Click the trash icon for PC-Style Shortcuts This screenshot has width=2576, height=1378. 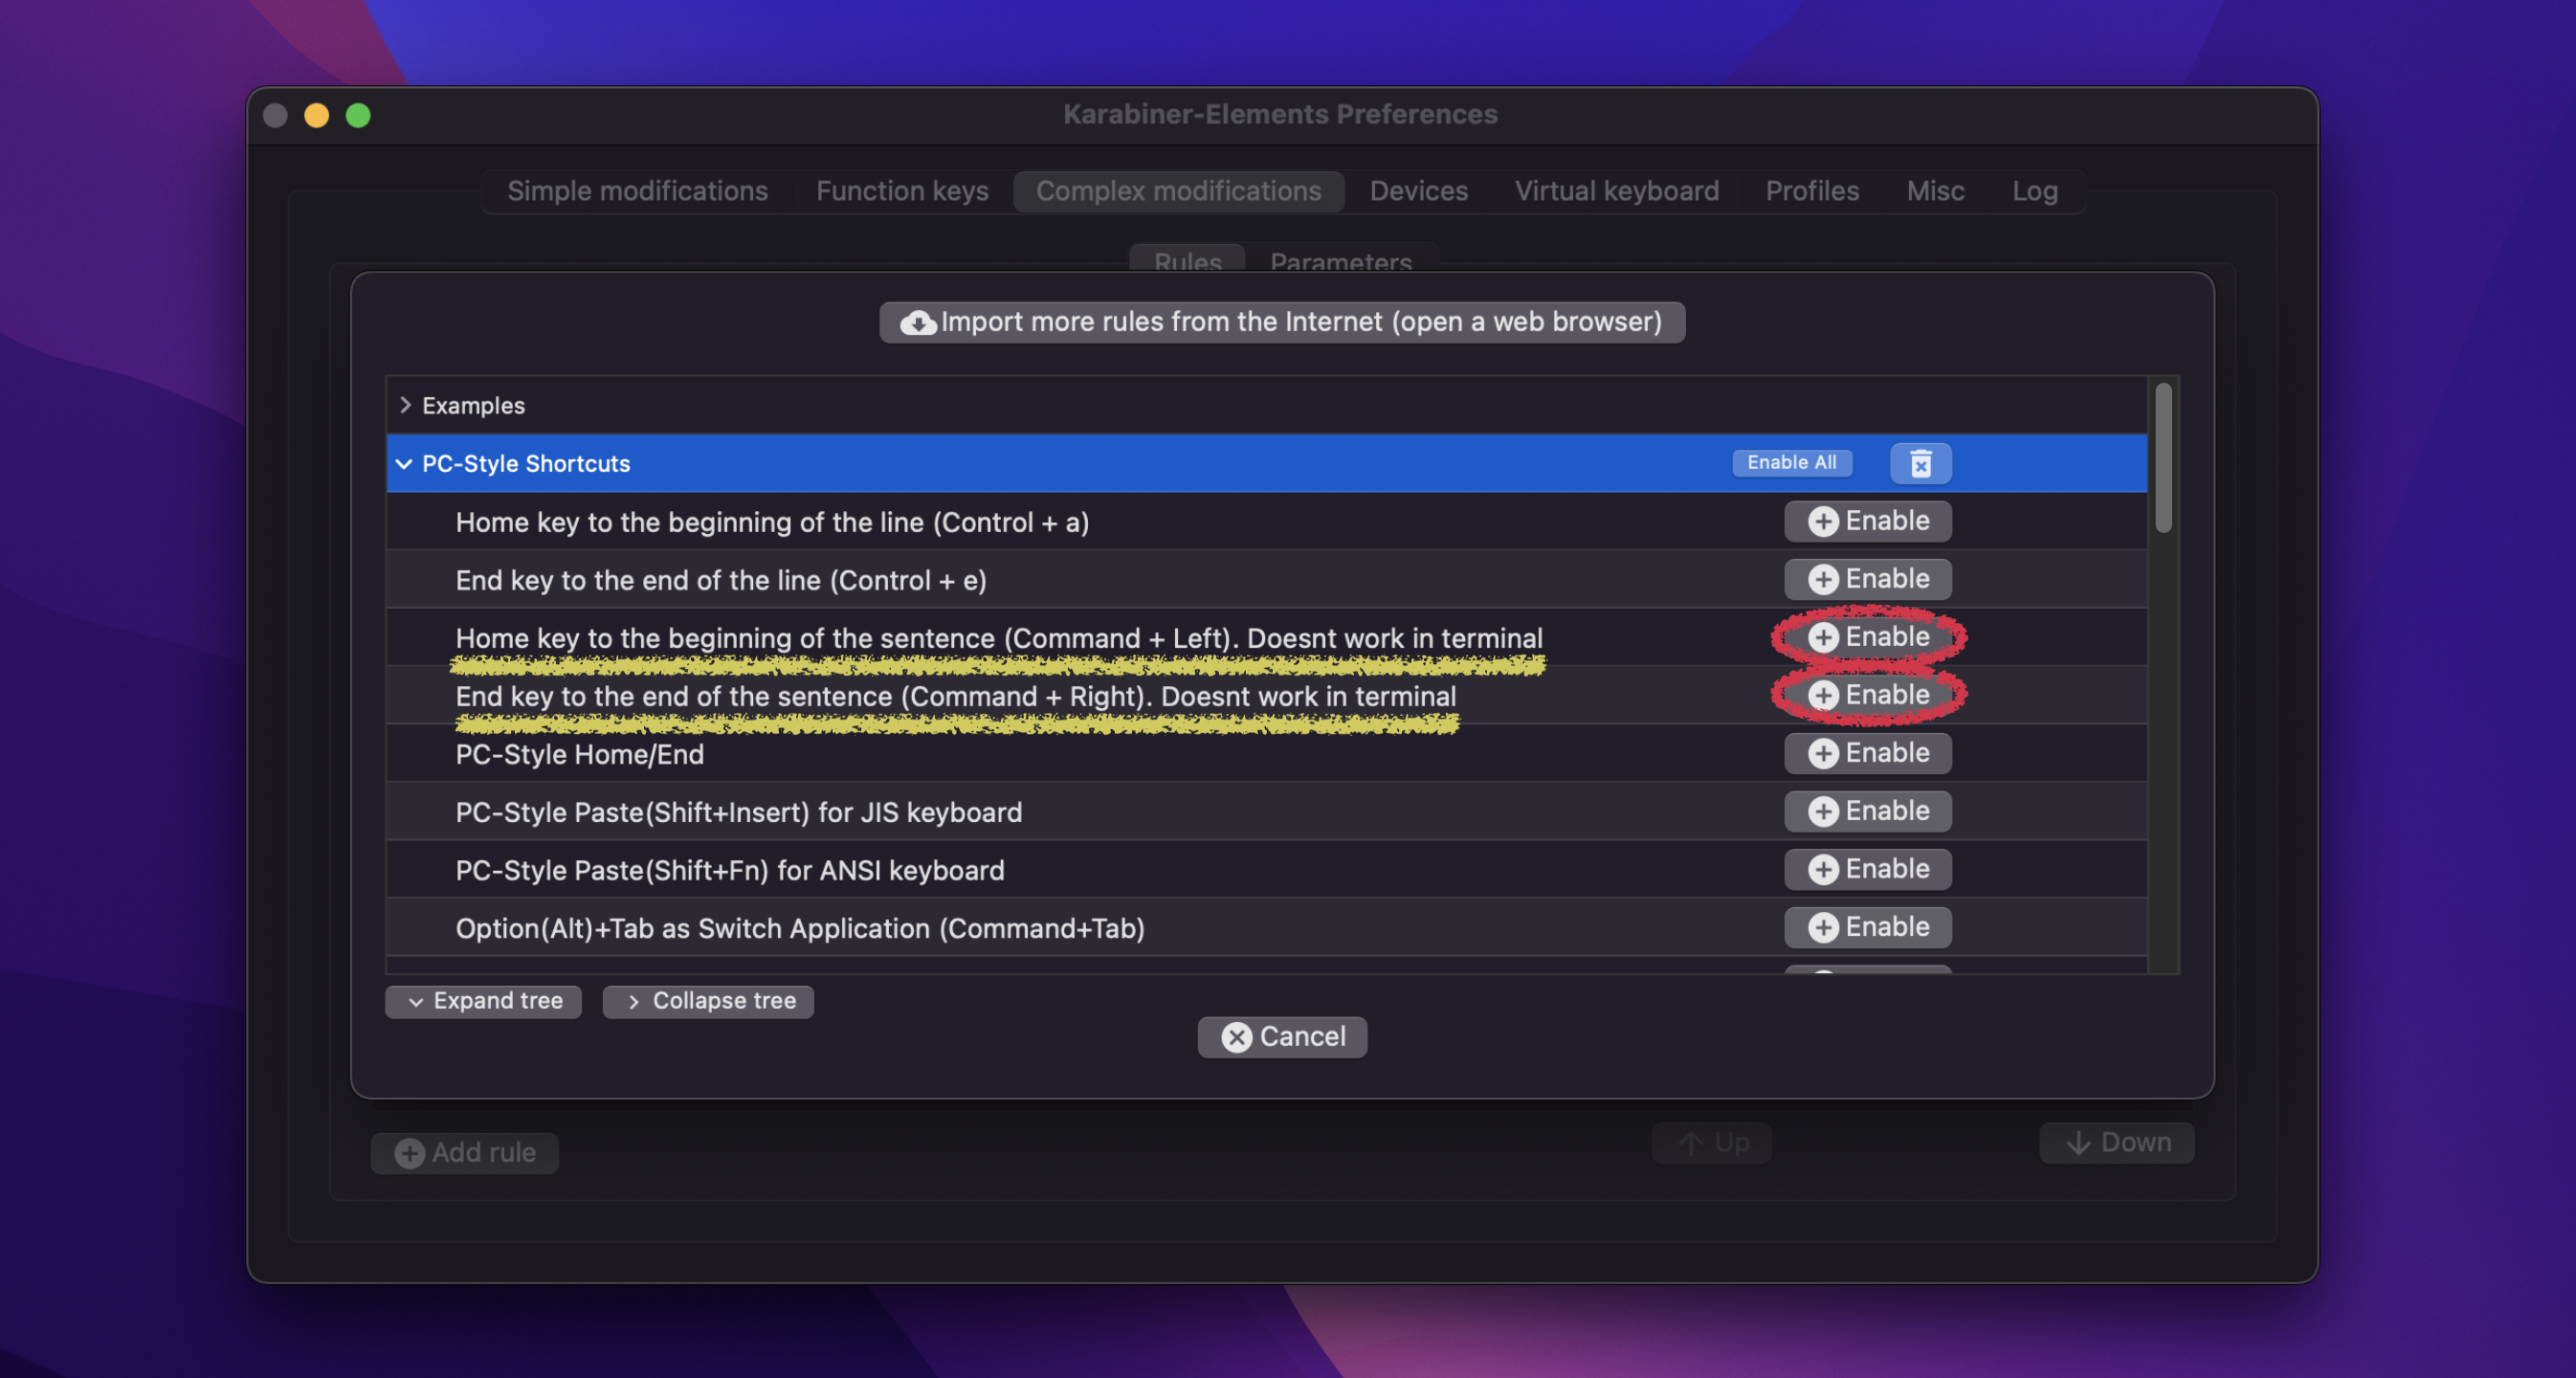coord(1920,463)
